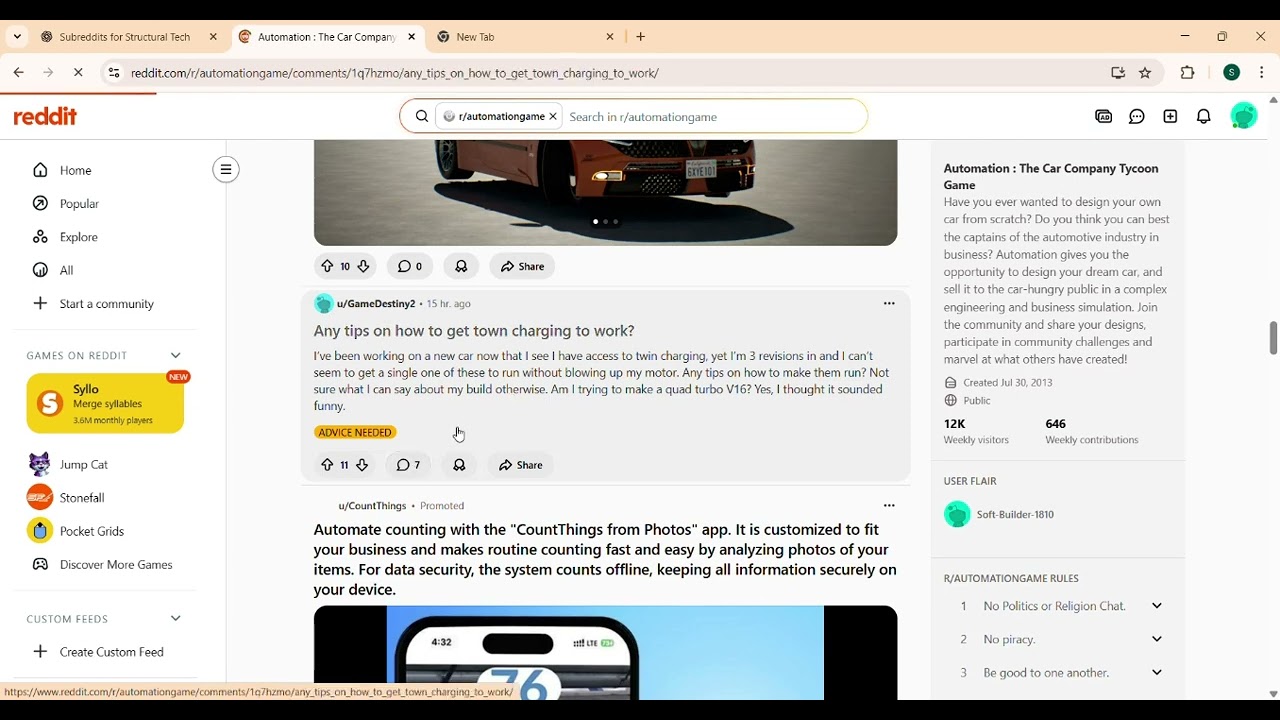Give award on town charging post
The height and width of the screenshot is (720, 1280).
(459, 465)
